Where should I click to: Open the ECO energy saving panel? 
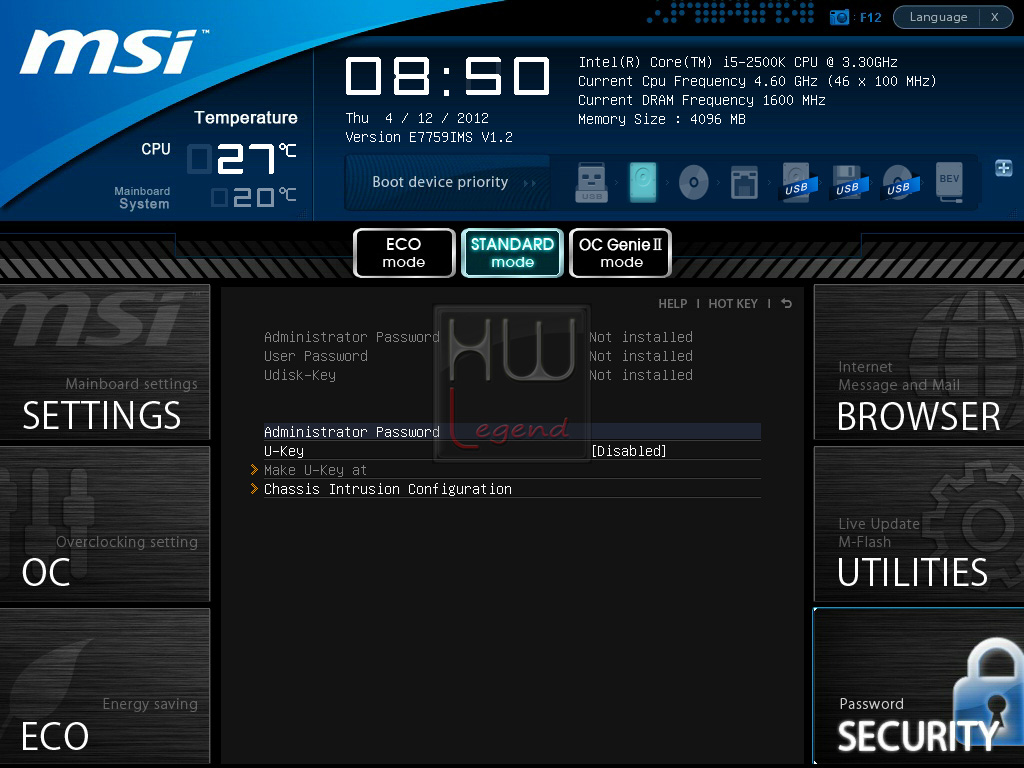(x=104, y=686)
